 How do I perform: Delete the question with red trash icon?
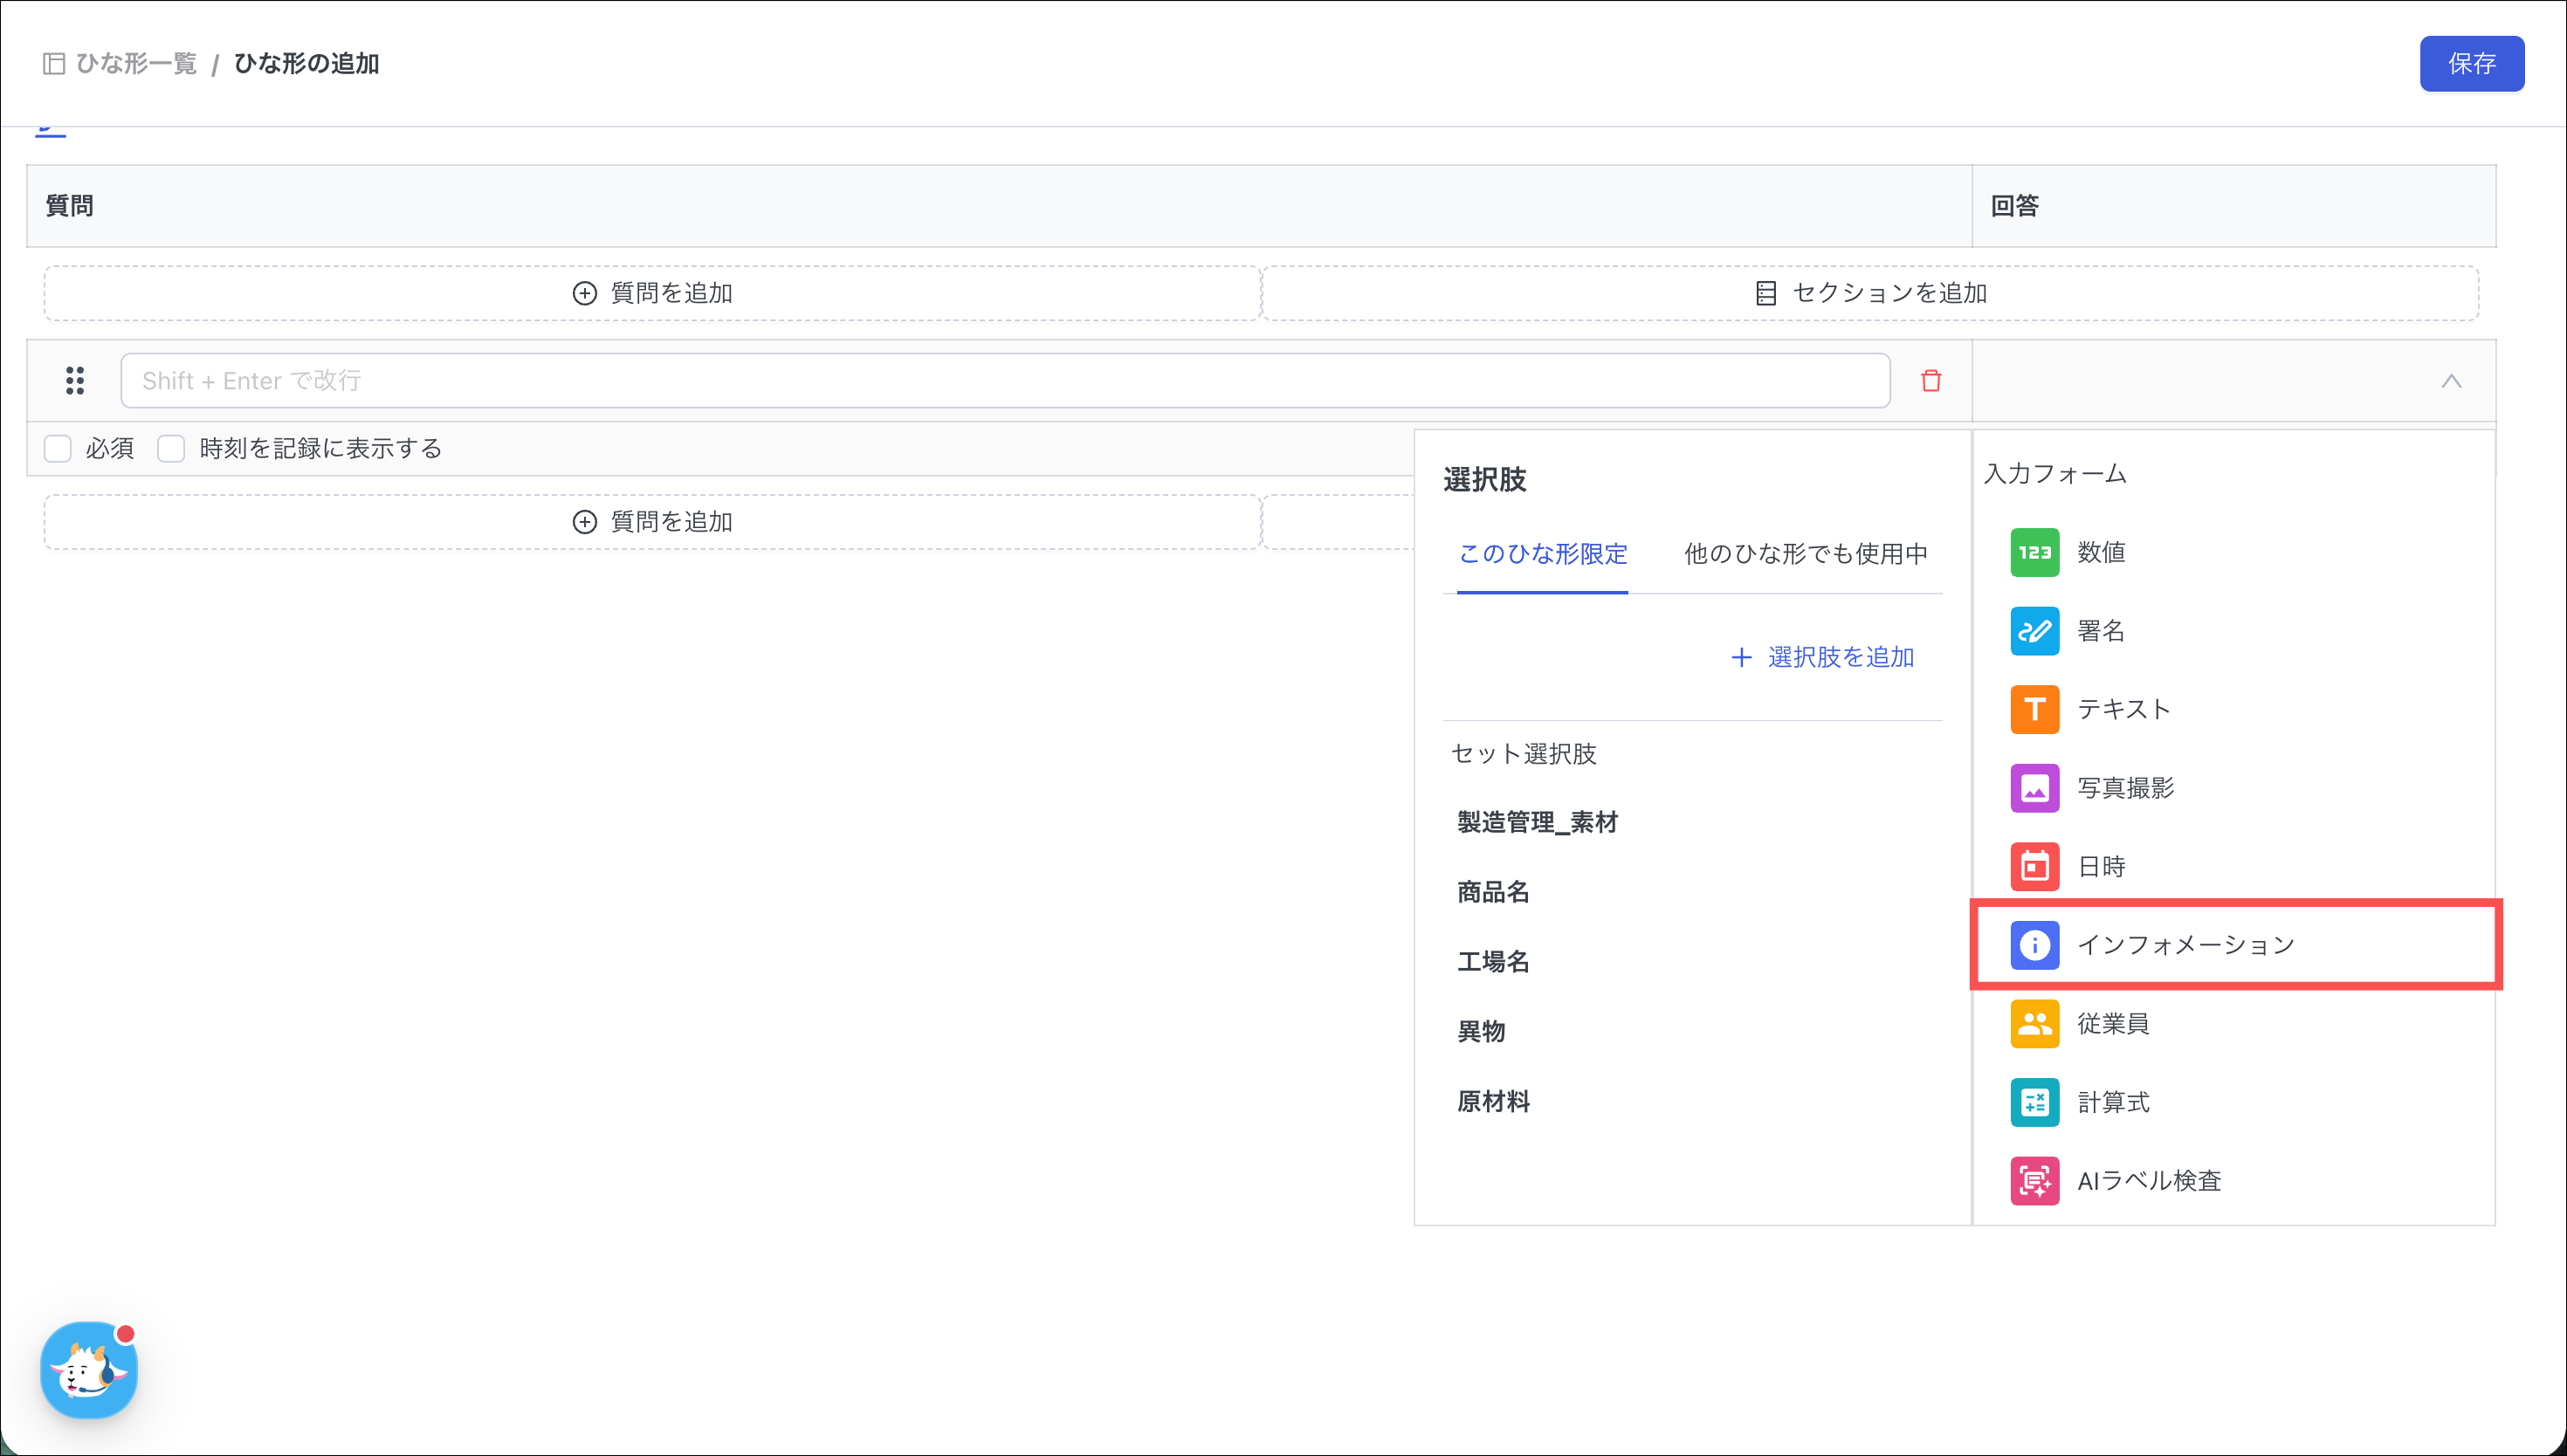(1930, 381)
